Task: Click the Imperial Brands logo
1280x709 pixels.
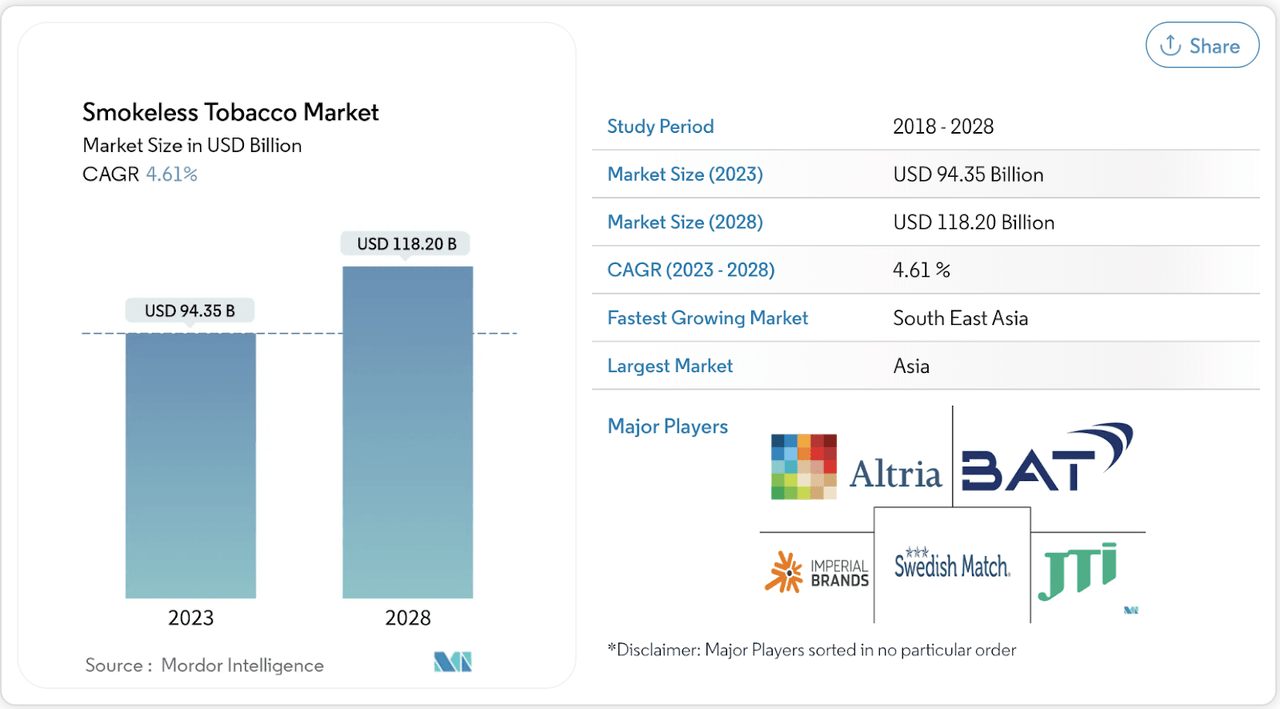Action: pyautogui.click(x=817, y=570)
